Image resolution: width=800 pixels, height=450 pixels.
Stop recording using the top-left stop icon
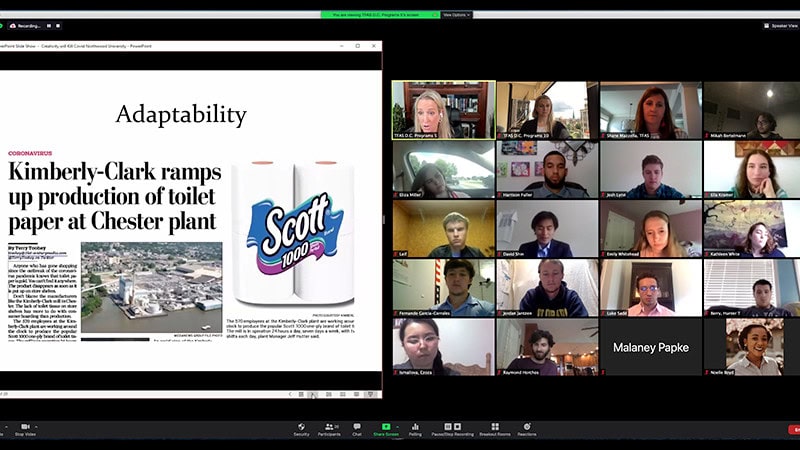pyautogui.click(x=58, y=26)
